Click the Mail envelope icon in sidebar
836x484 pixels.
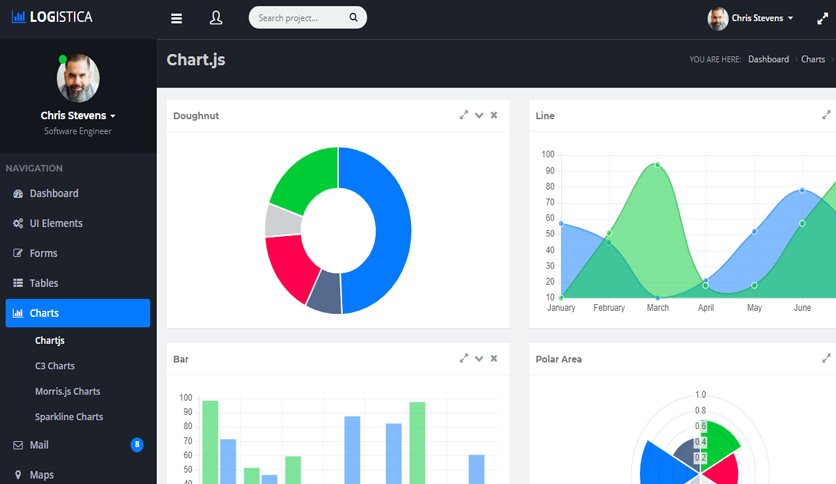18,445
